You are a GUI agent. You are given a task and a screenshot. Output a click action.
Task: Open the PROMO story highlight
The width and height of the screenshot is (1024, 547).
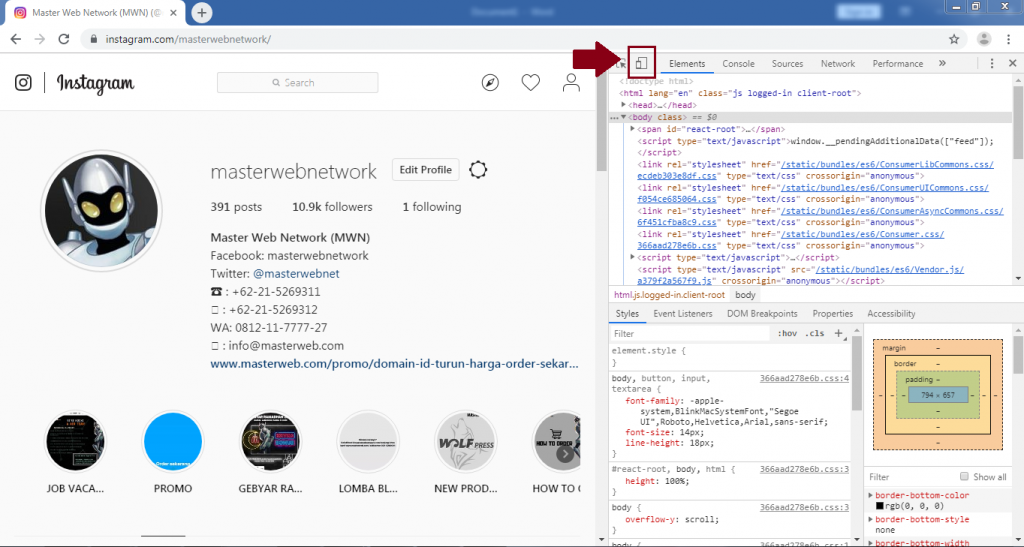[x=173, y=441]
